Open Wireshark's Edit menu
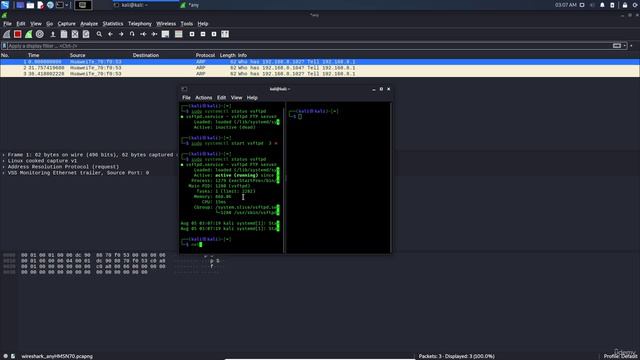 click(x=20, y=24)
